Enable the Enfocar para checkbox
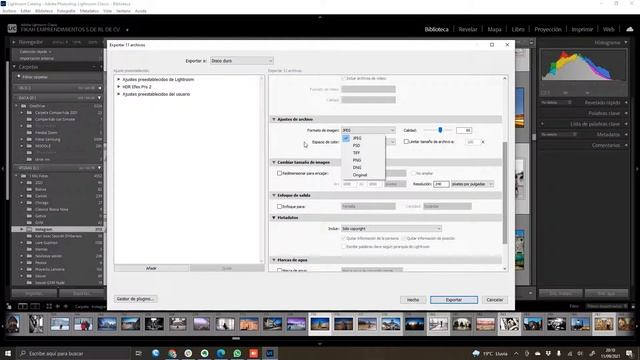640x360 pixels. (280, 207)
